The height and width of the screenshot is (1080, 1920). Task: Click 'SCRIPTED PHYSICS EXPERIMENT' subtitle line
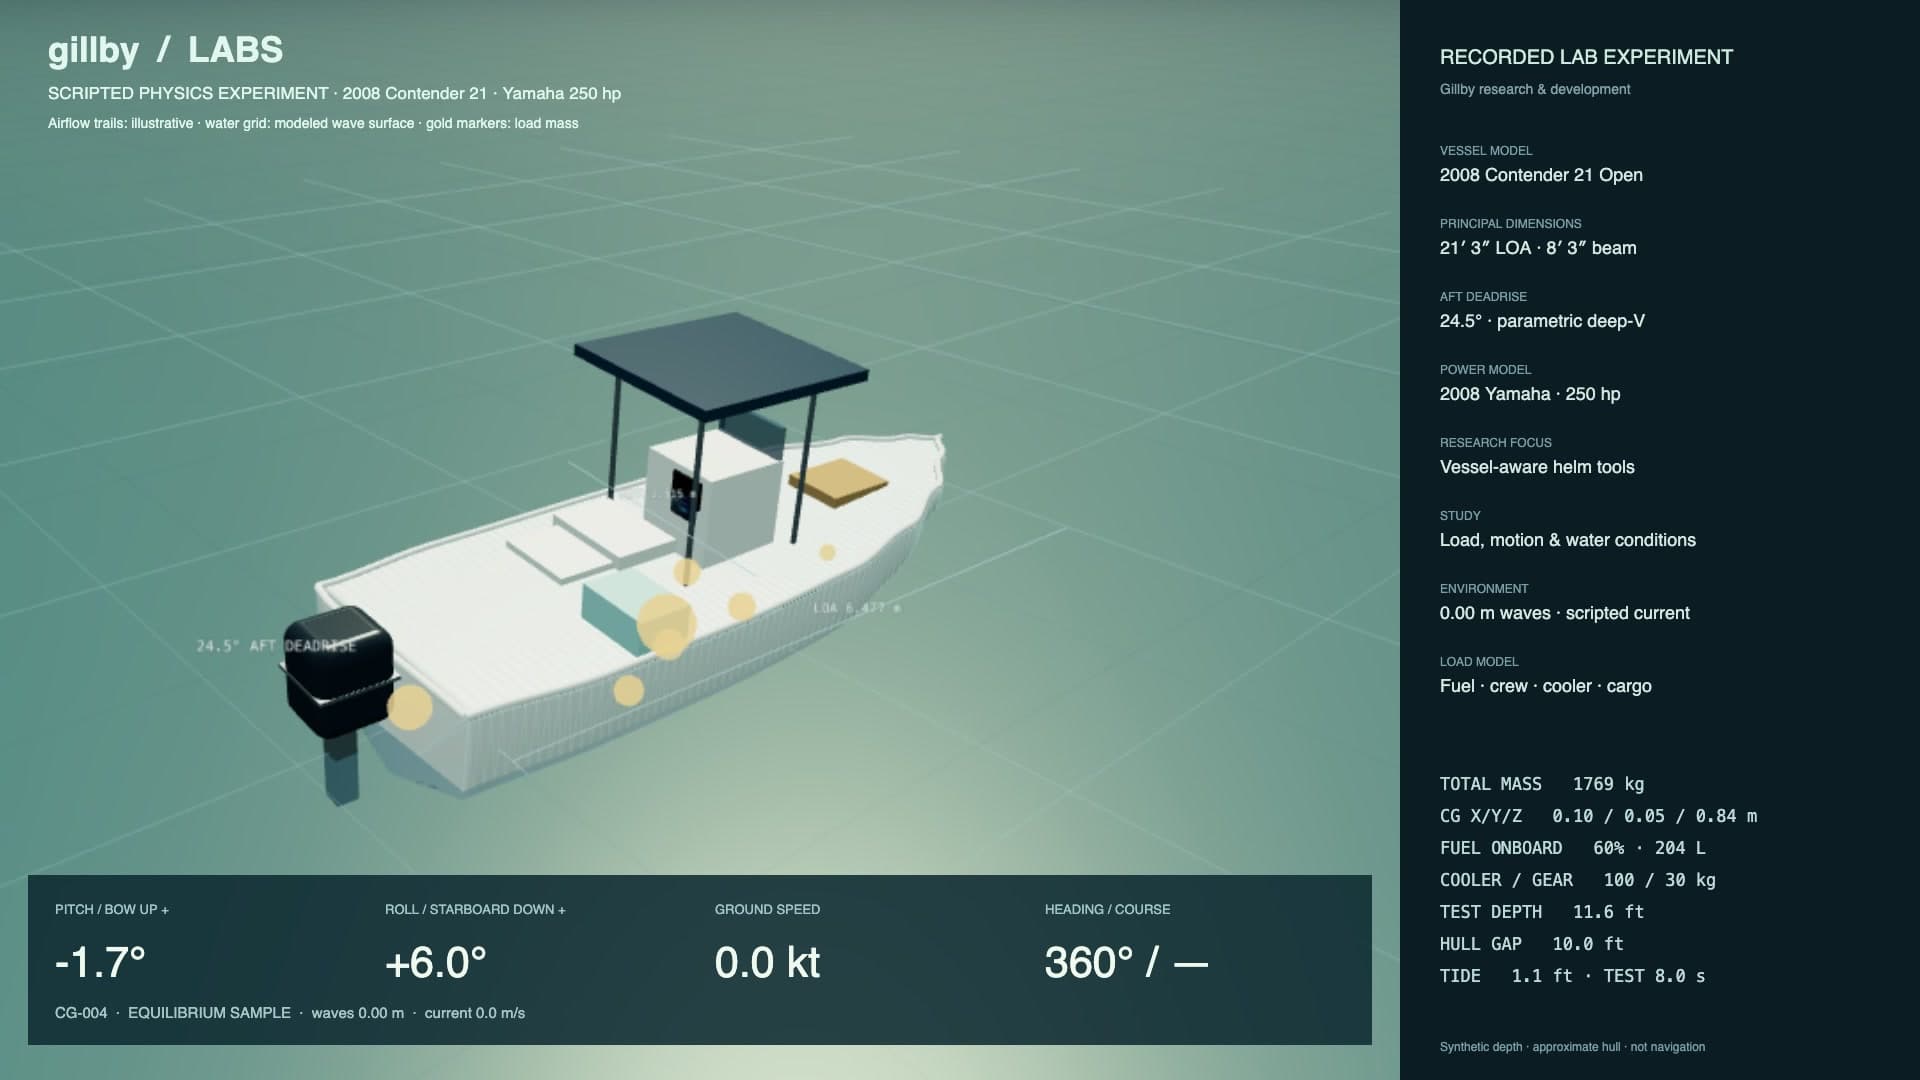pyautogui.click(x=334, y=93)
